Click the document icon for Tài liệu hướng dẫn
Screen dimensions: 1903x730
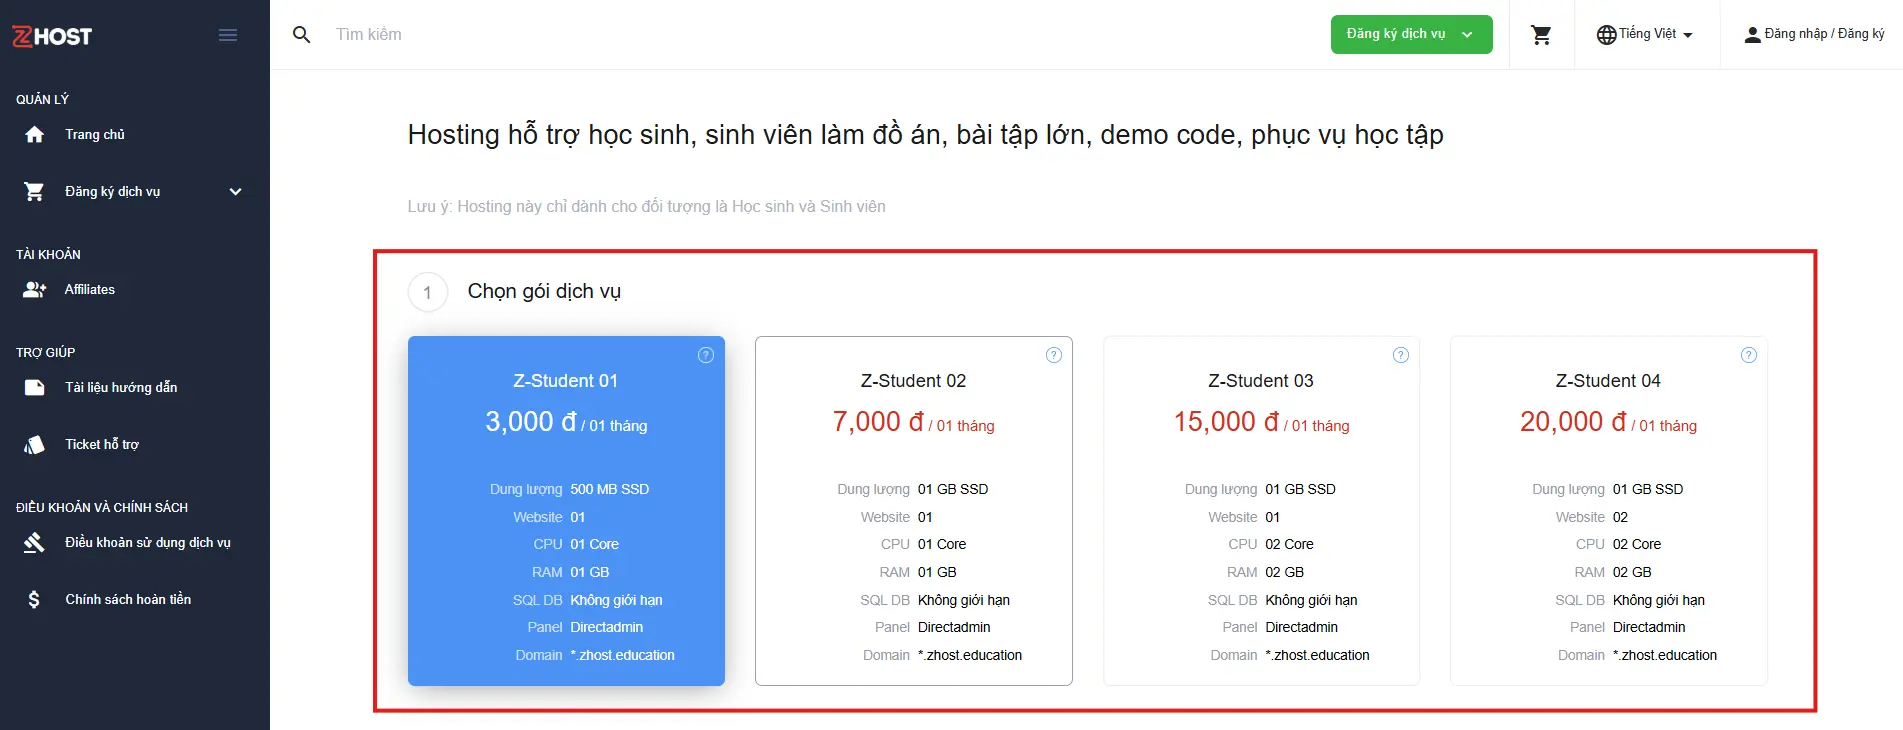(34, 387)
